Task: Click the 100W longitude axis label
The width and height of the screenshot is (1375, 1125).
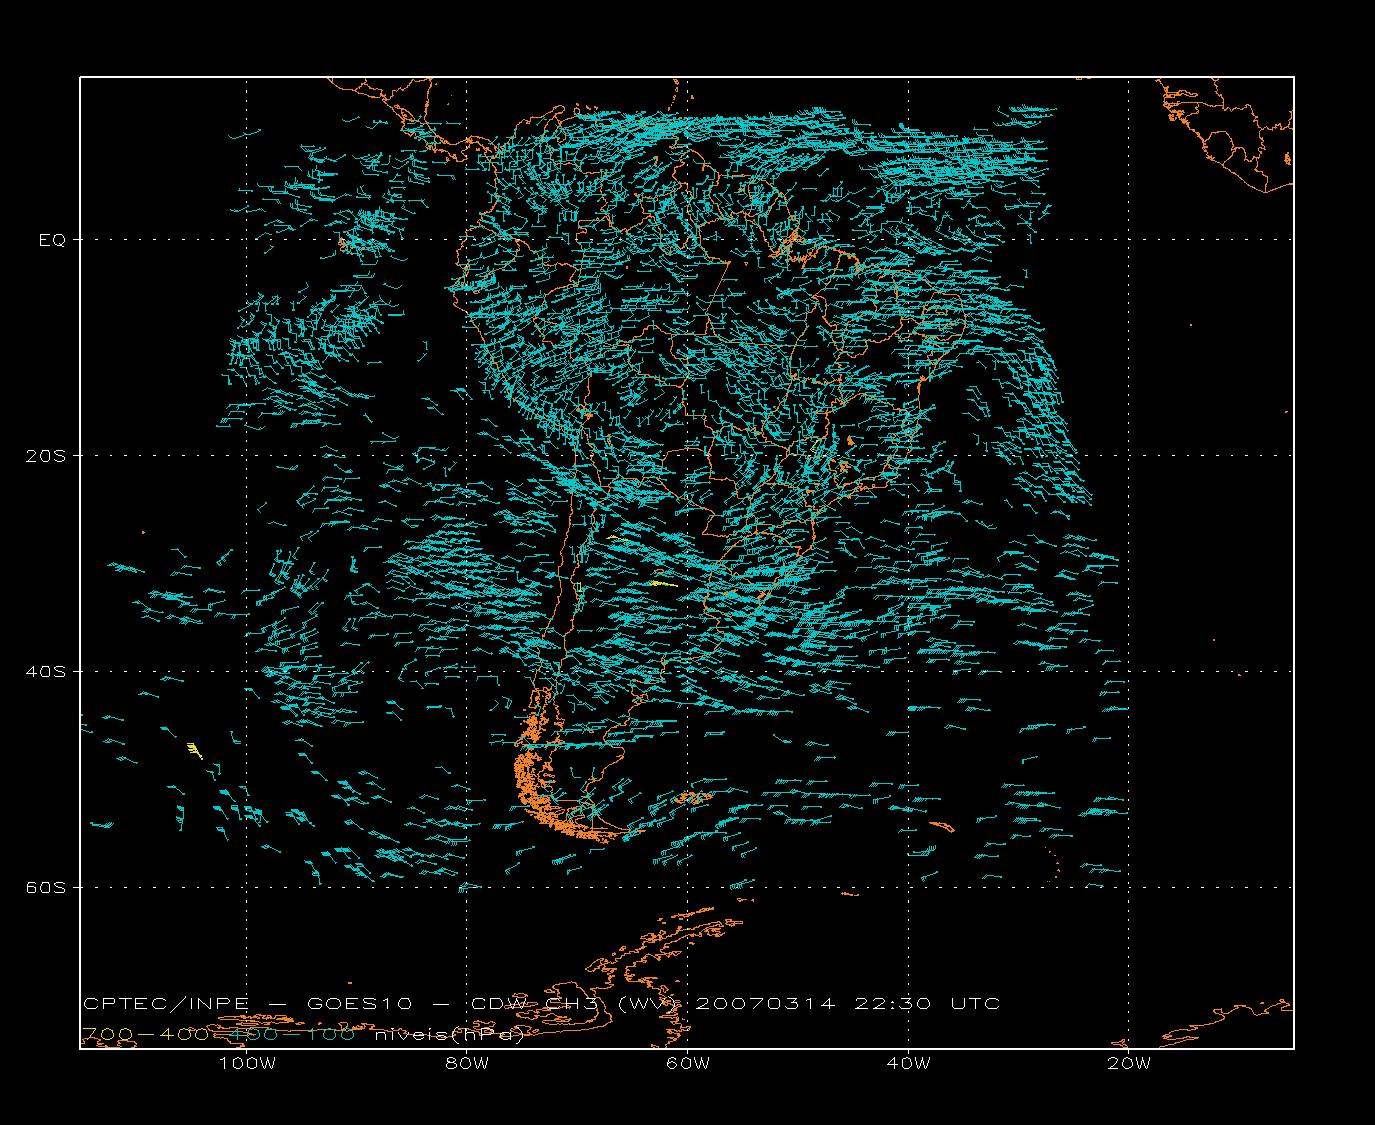Action: pyautogui.click(x=247, y=1063)
